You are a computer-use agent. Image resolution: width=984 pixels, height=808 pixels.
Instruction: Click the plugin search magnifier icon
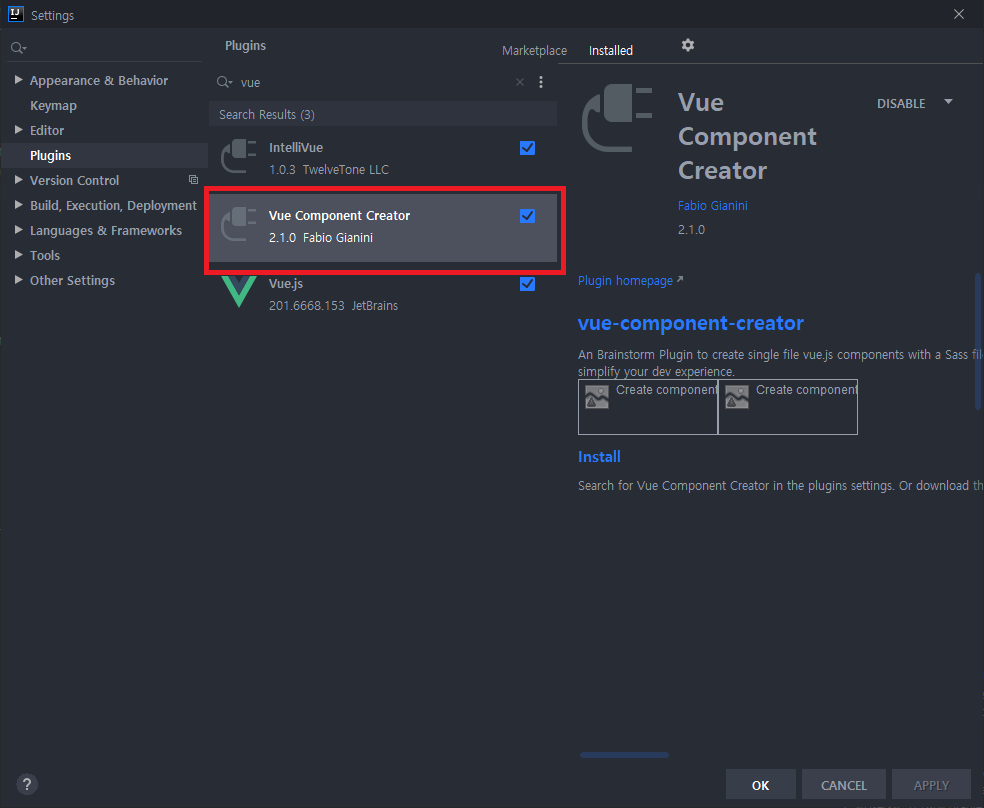pyautogui.click(x=224, y=82)
